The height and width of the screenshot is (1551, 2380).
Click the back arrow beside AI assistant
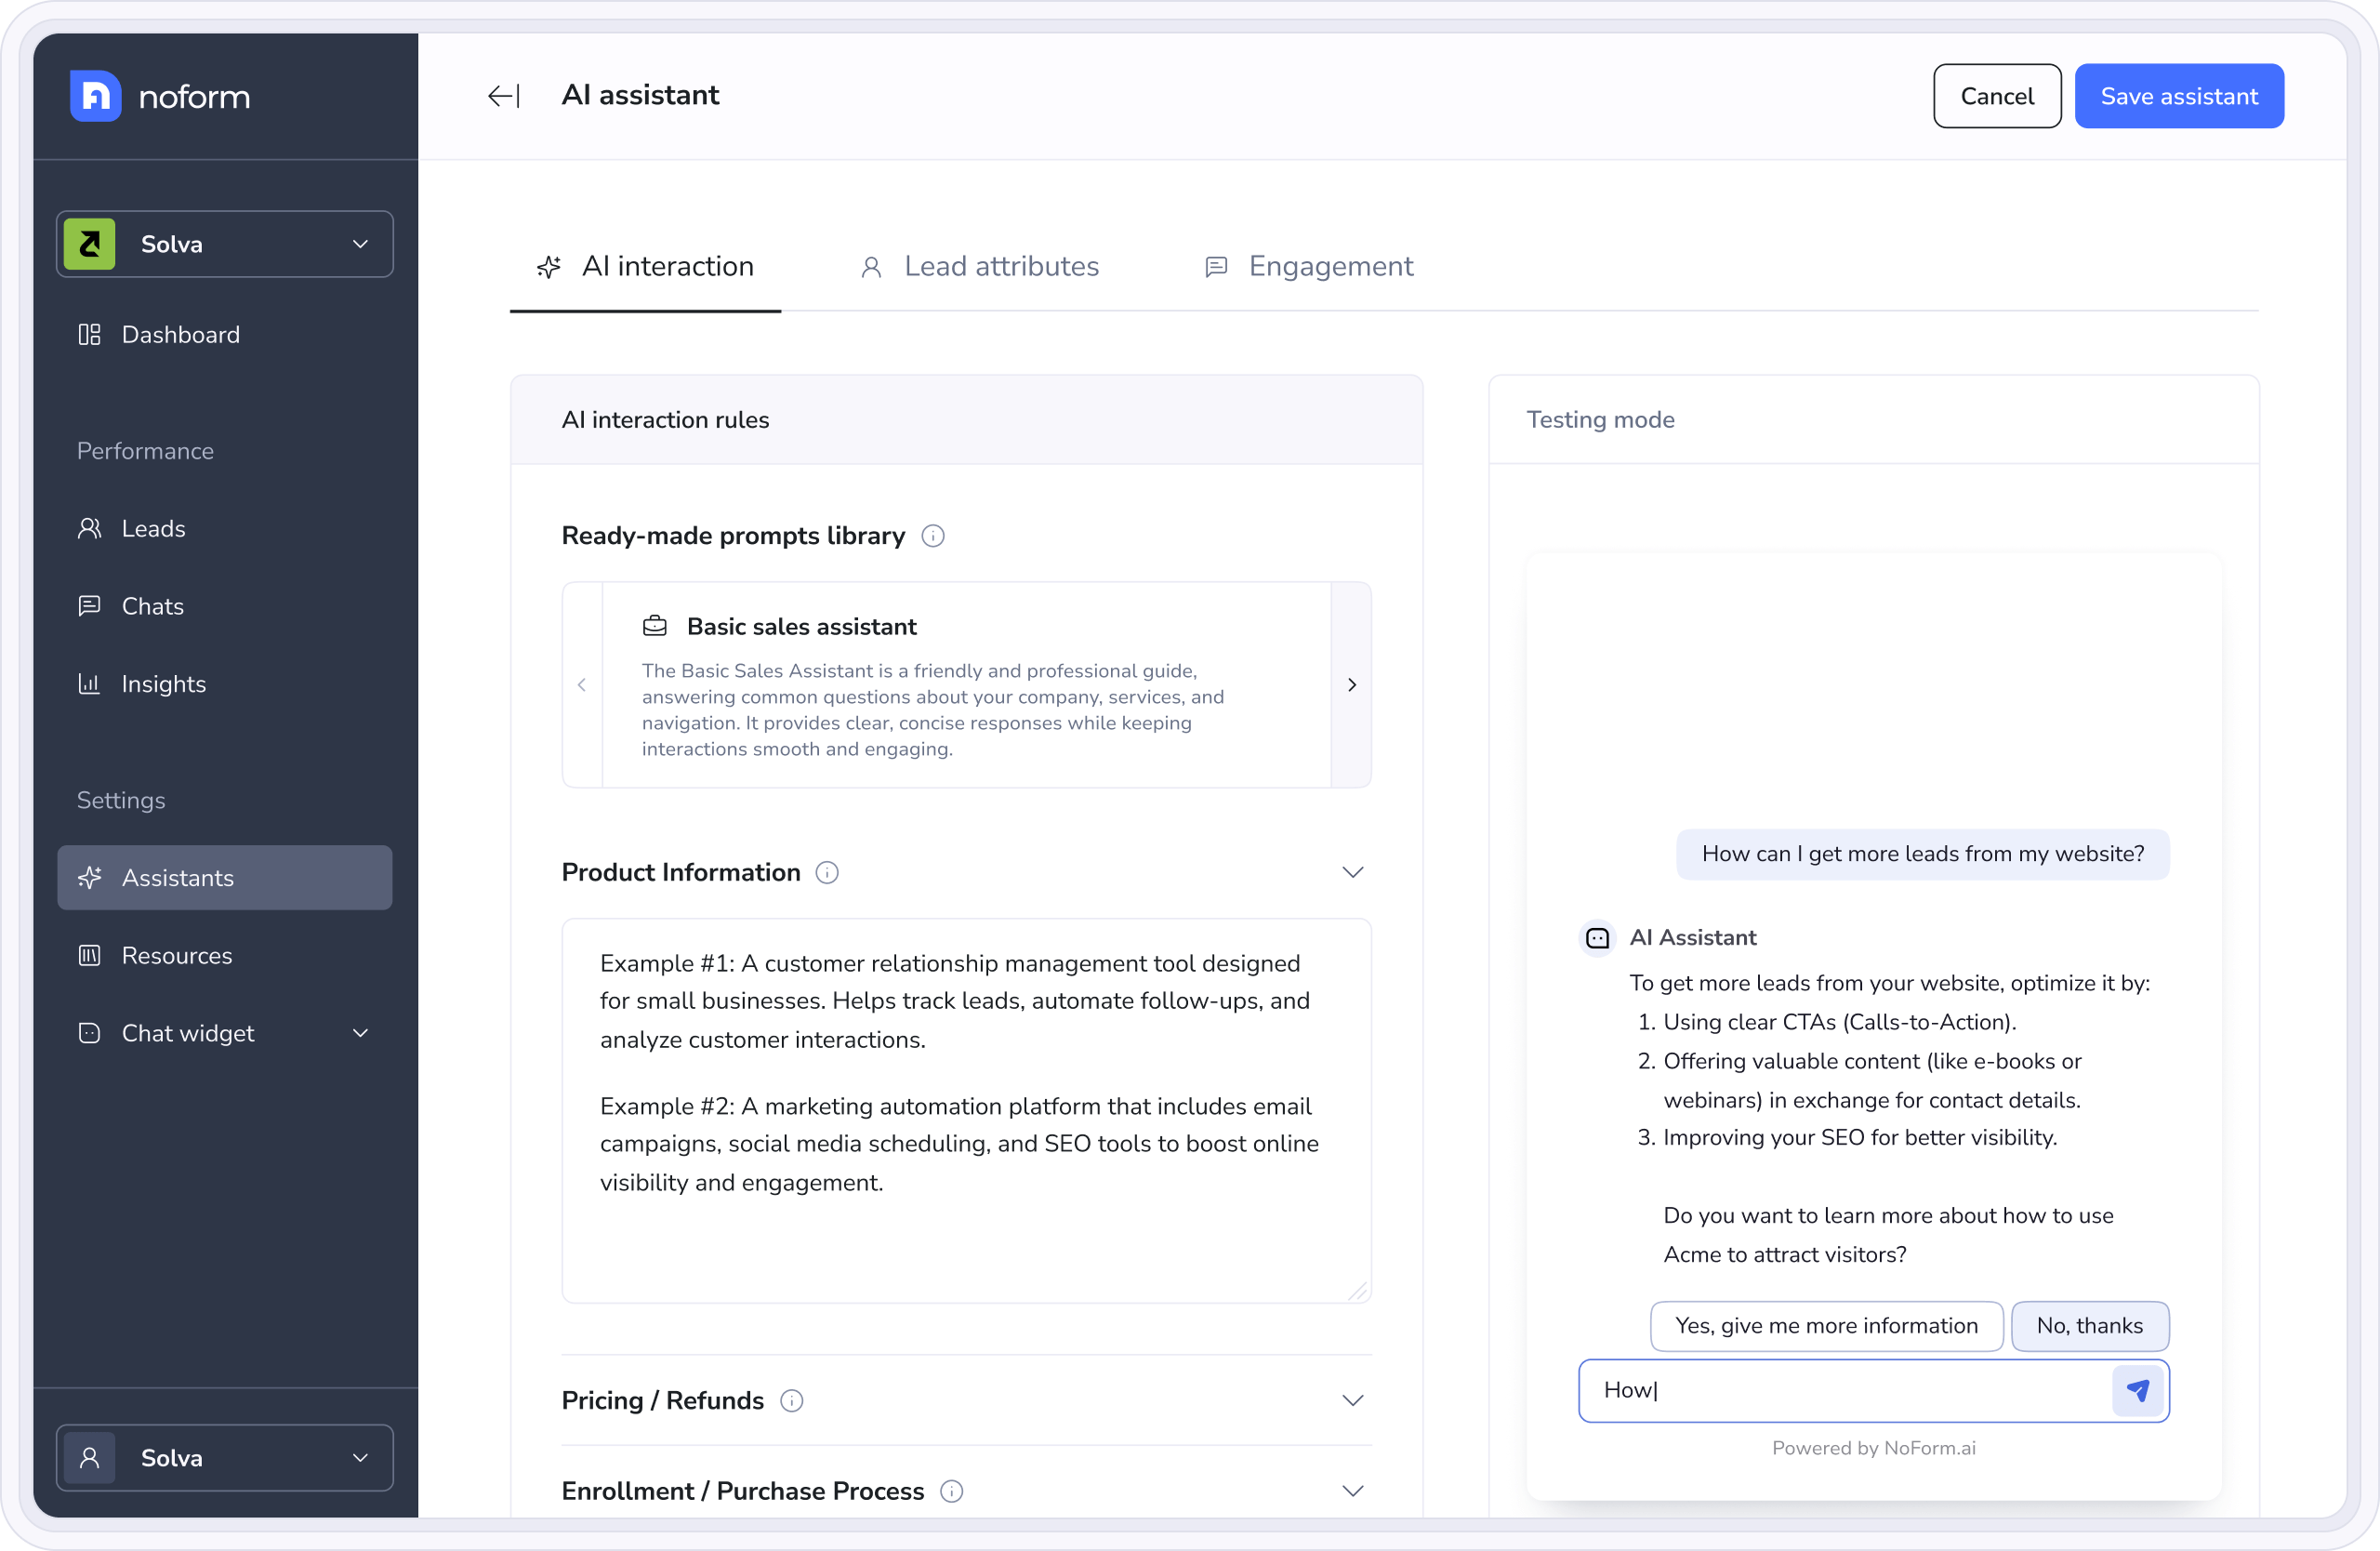click(x=504, y=96)
